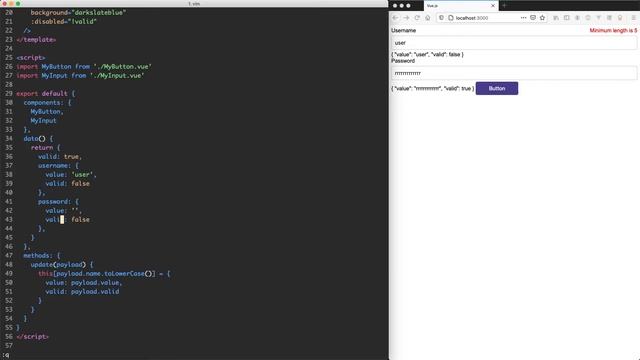
Task: Click 'MyButton.vue' import path on line 26
Action: click(122, 67)
